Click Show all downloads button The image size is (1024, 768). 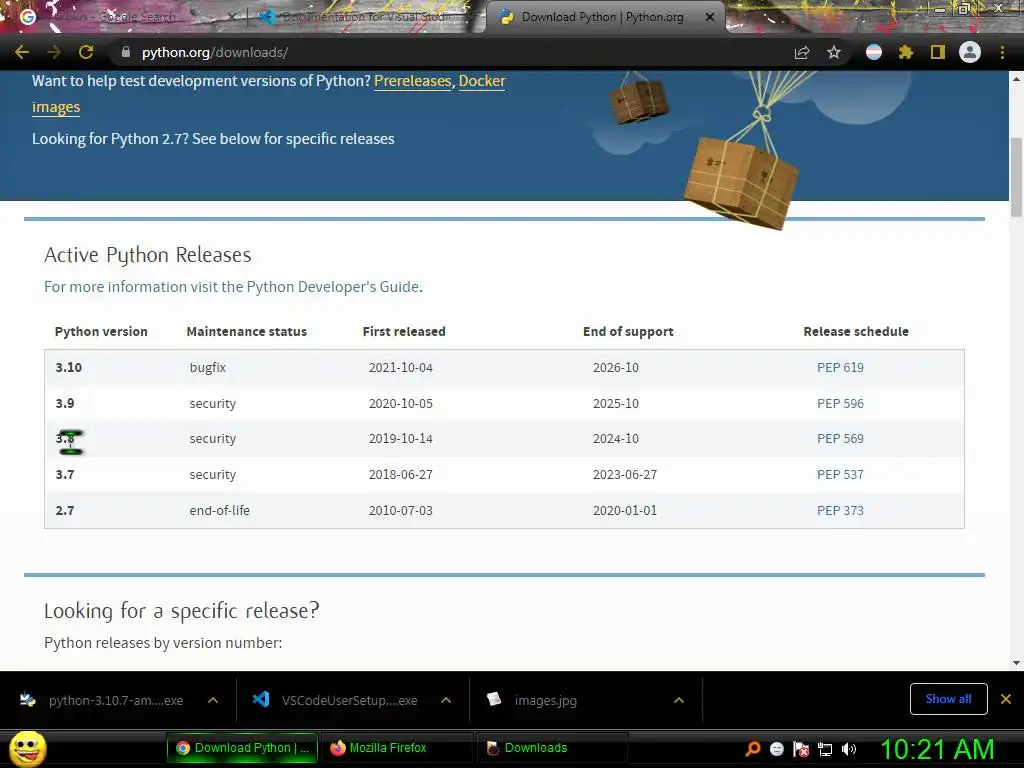[948, 699]
